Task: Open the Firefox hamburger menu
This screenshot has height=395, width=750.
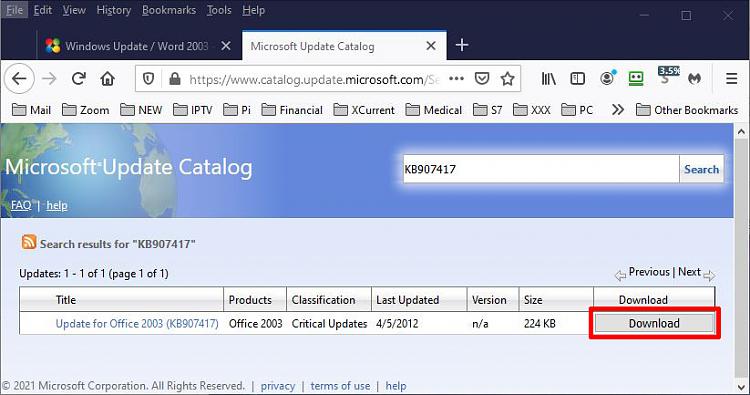Action: click(x=731, y=78)
